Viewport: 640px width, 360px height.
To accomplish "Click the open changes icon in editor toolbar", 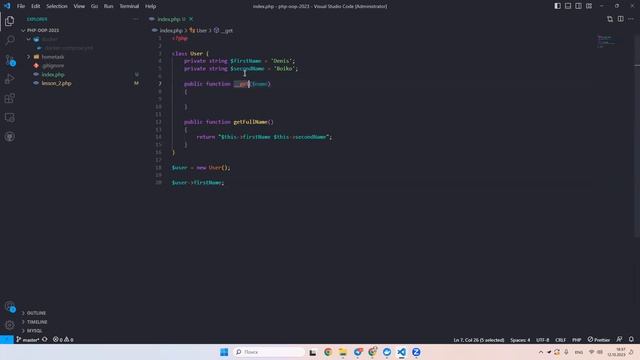I will (610, 19).
